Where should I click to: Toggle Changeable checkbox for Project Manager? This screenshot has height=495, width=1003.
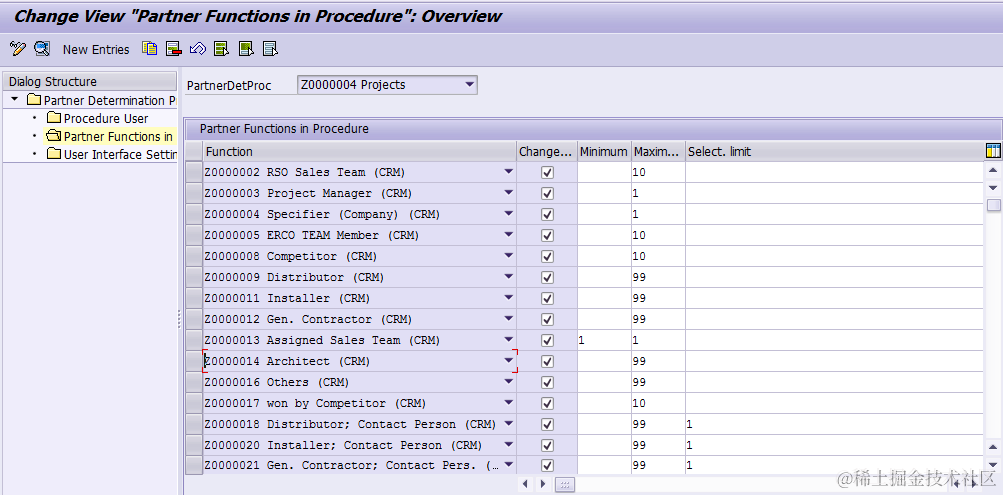click(547, 193)
